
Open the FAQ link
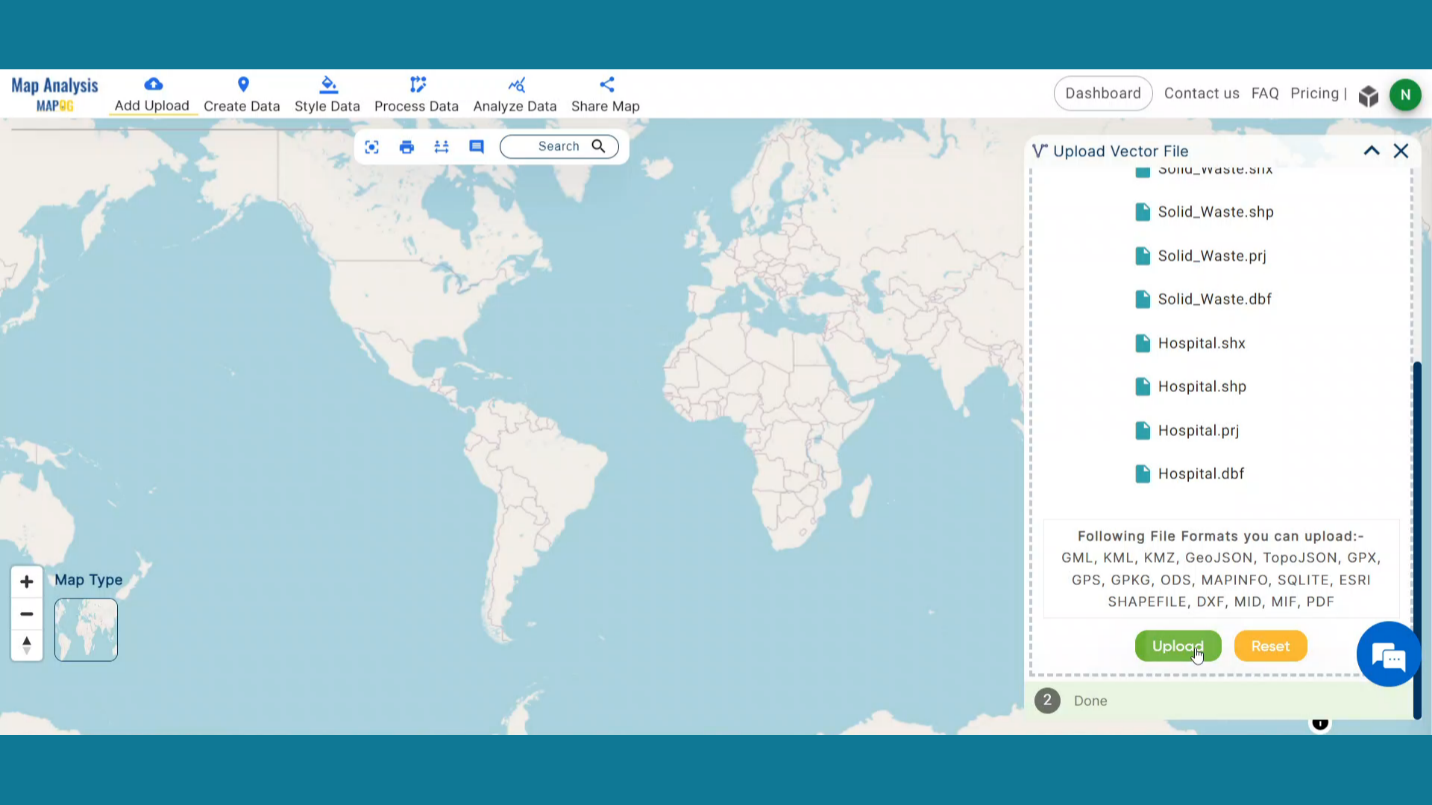1265,93
